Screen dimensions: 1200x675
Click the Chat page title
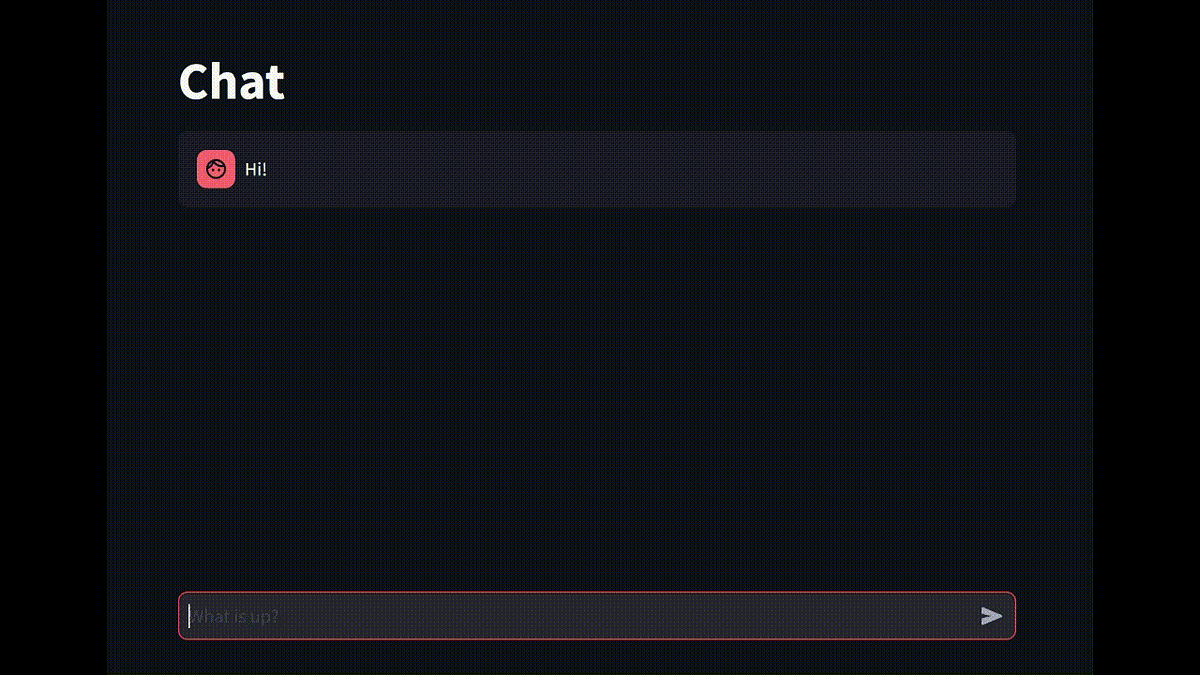pos(231,81)
